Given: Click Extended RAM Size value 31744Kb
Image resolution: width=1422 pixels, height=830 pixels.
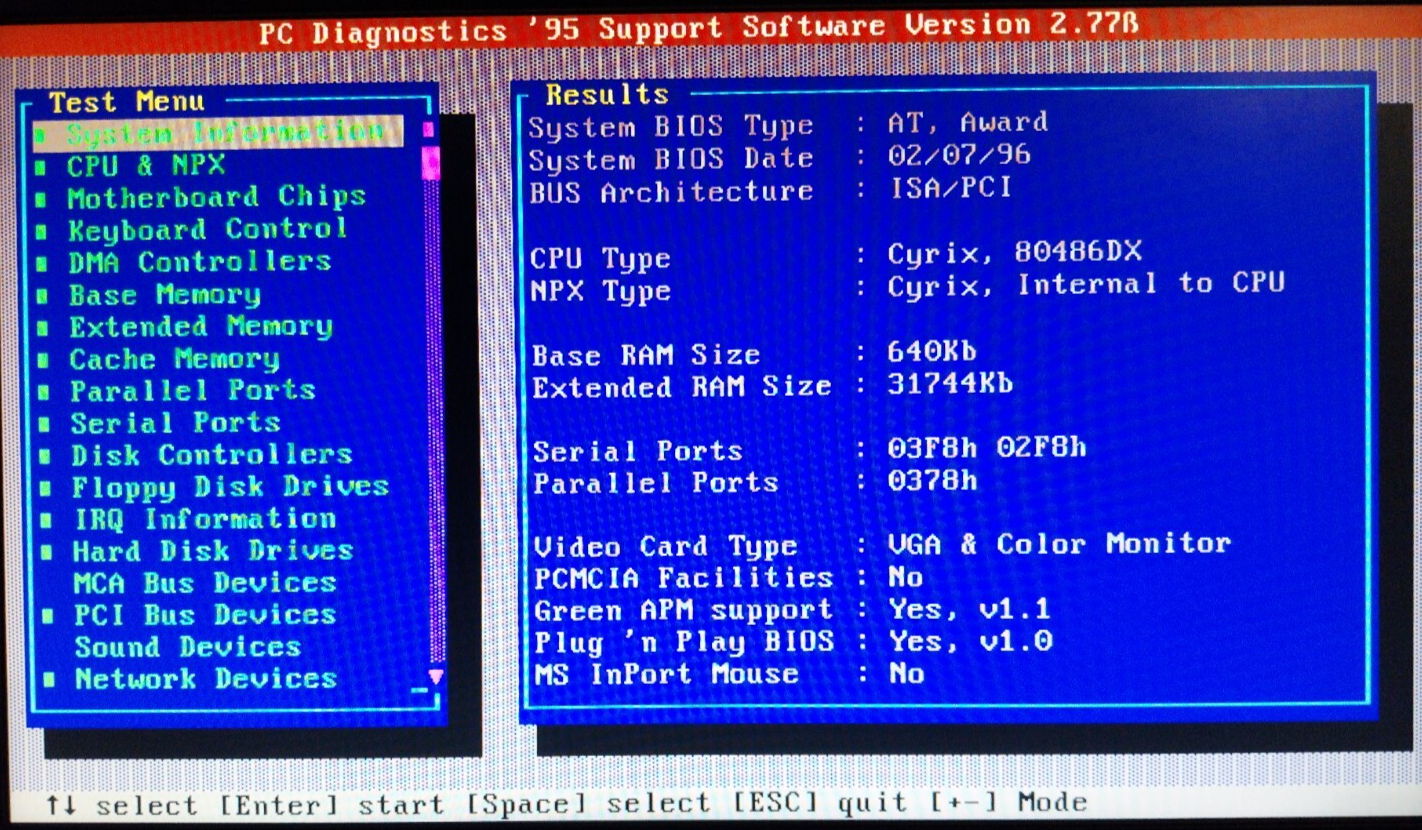Looking at the screenshot, I should 950,384.
